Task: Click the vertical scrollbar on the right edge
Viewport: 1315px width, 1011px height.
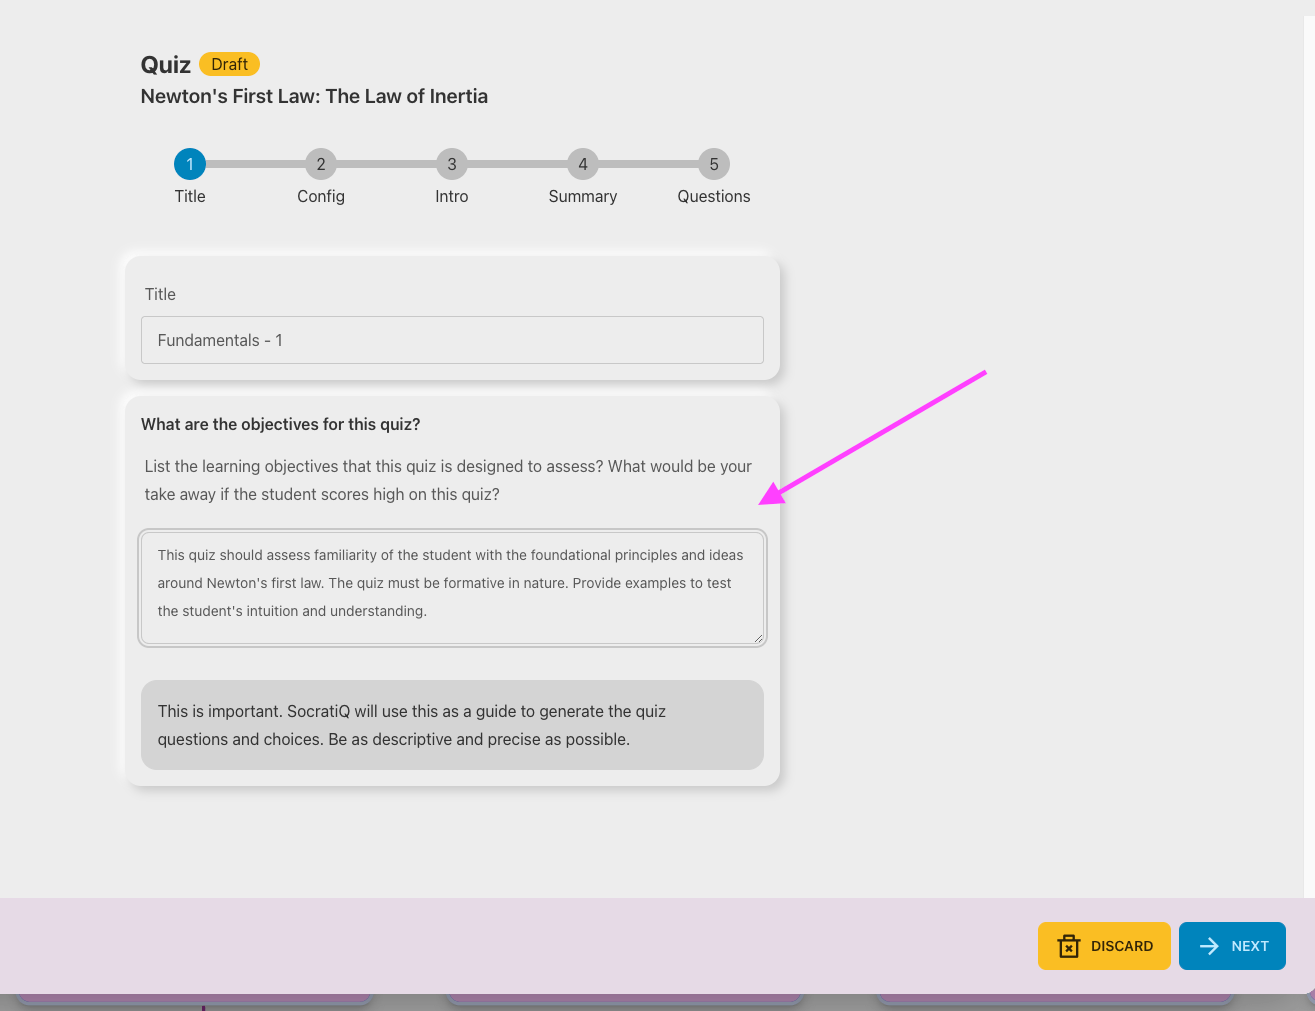Action: pos(1309,450)
